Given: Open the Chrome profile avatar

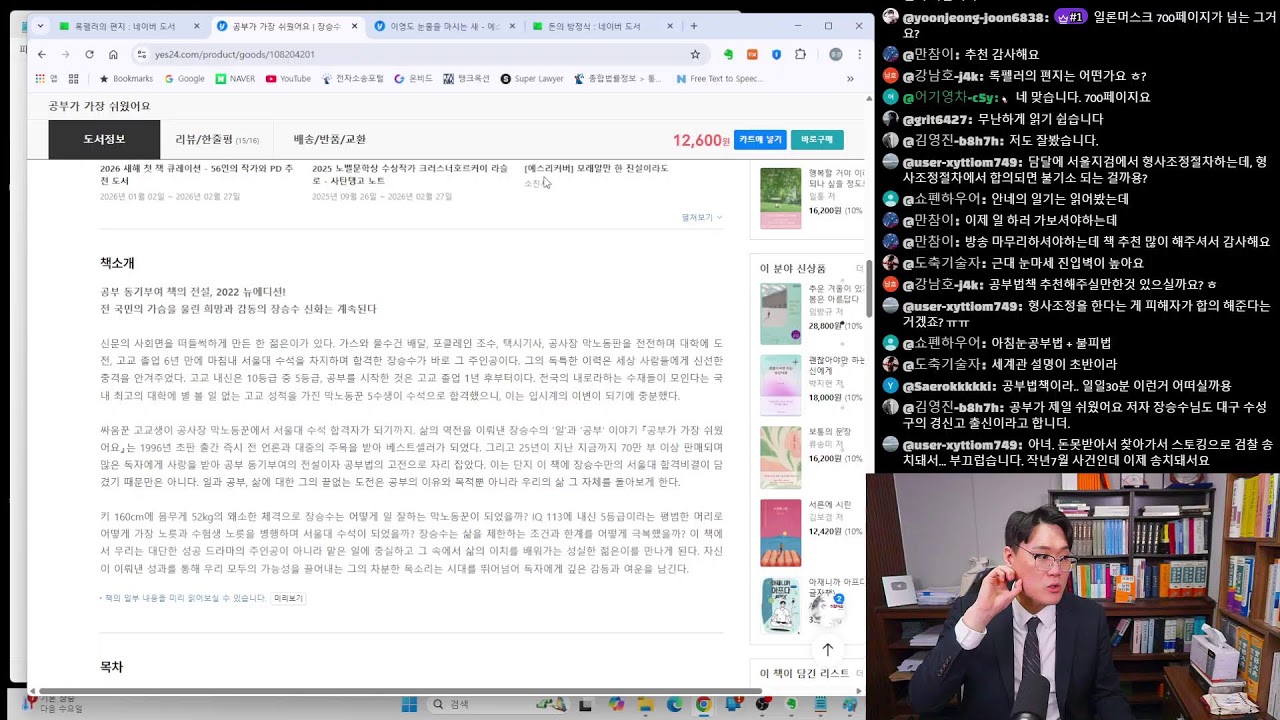Looking at the screenshot, I should pyautogui.click(x=835, y=54).
